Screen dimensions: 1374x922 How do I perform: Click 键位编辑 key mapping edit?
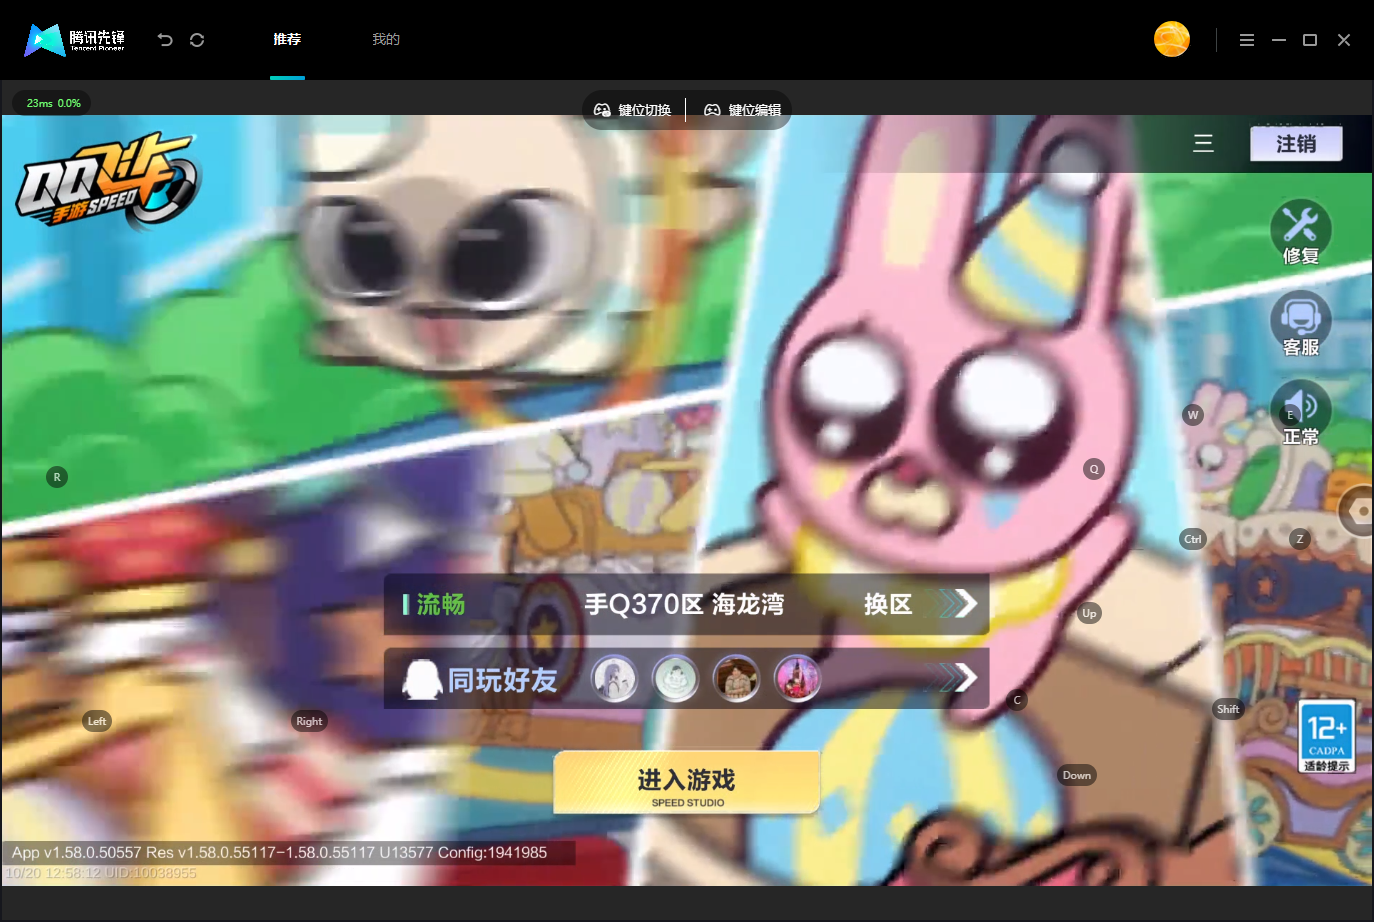click(x=742, y=110)
